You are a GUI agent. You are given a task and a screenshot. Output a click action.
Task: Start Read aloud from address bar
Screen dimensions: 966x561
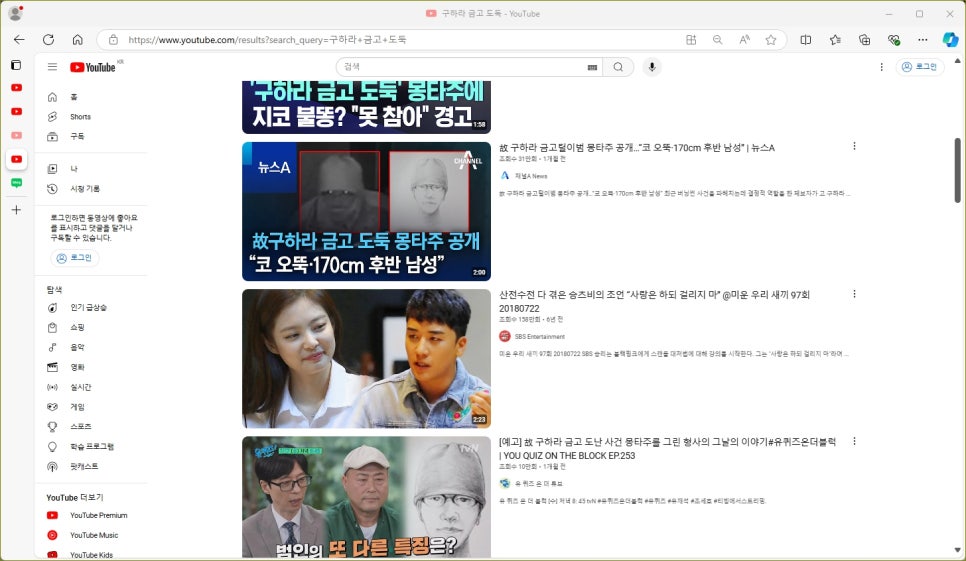[x=744, y=39]
